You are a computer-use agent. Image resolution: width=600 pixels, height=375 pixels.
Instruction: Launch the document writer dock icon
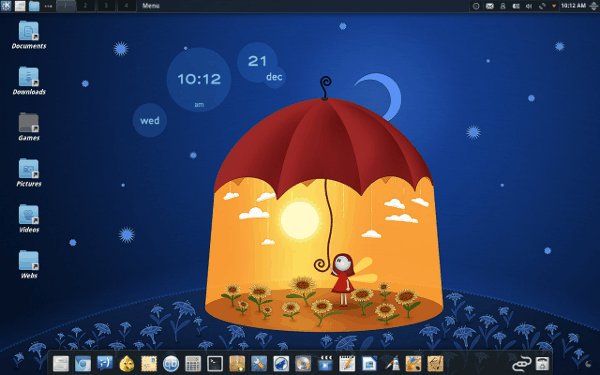click(x=369, y=364)
